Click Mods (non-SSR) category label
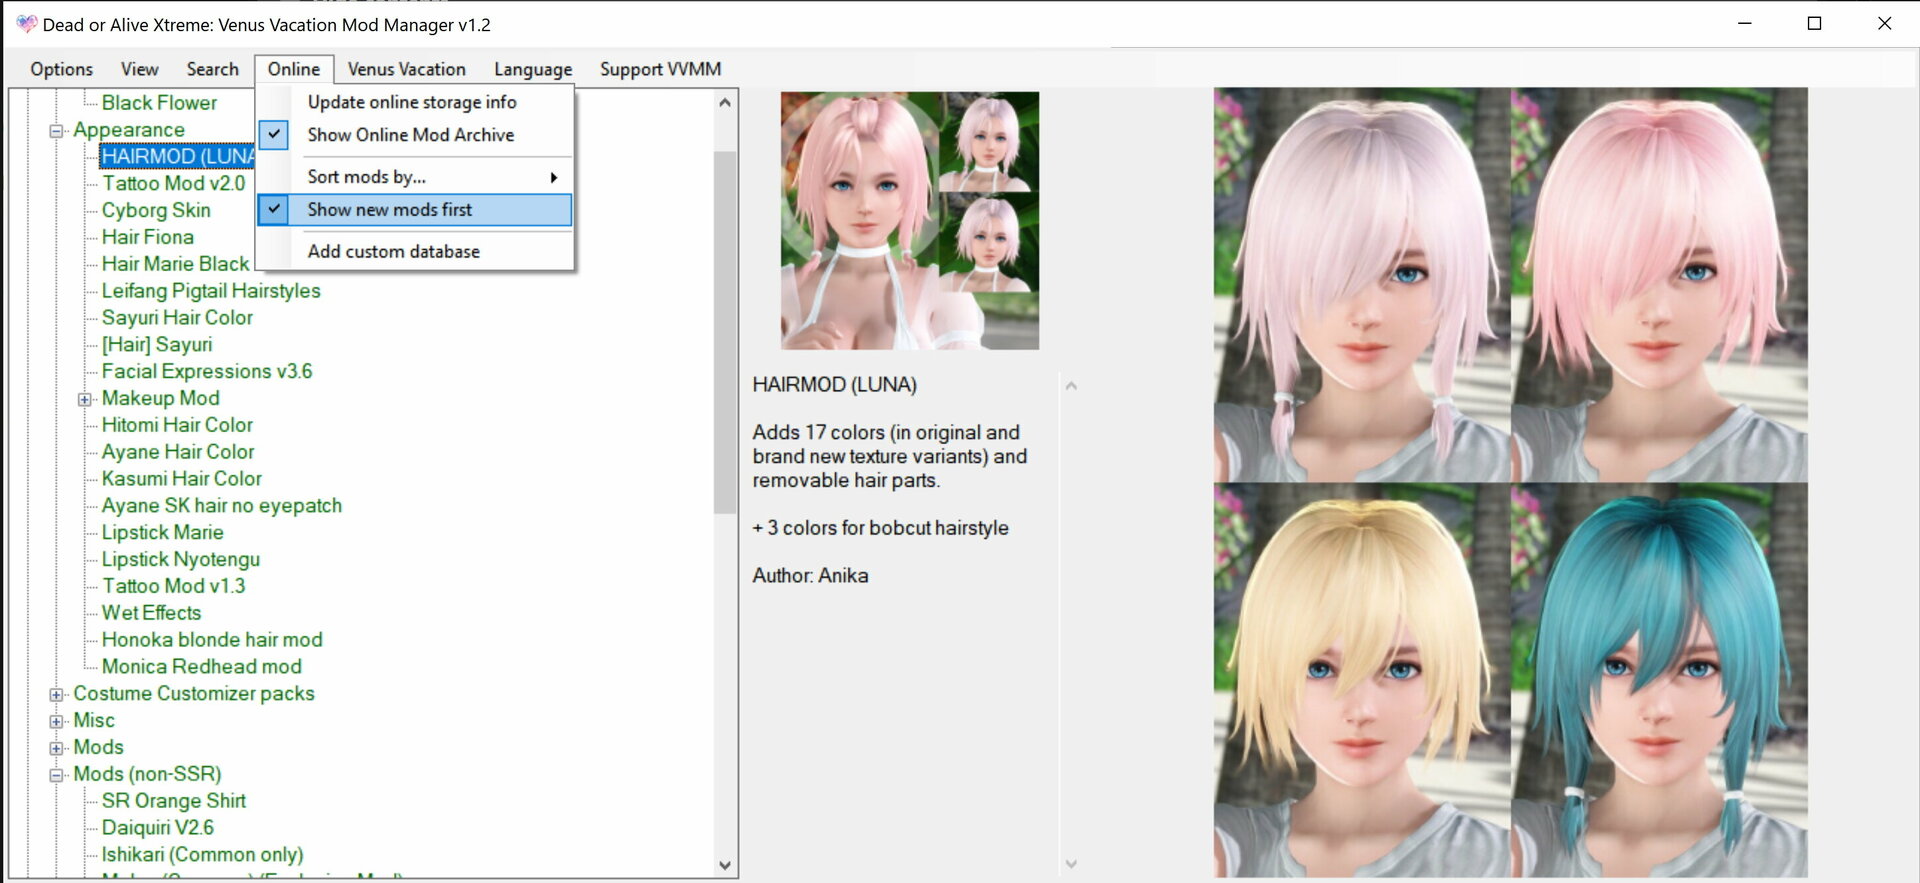1920x883 pixels. [147, 774]
